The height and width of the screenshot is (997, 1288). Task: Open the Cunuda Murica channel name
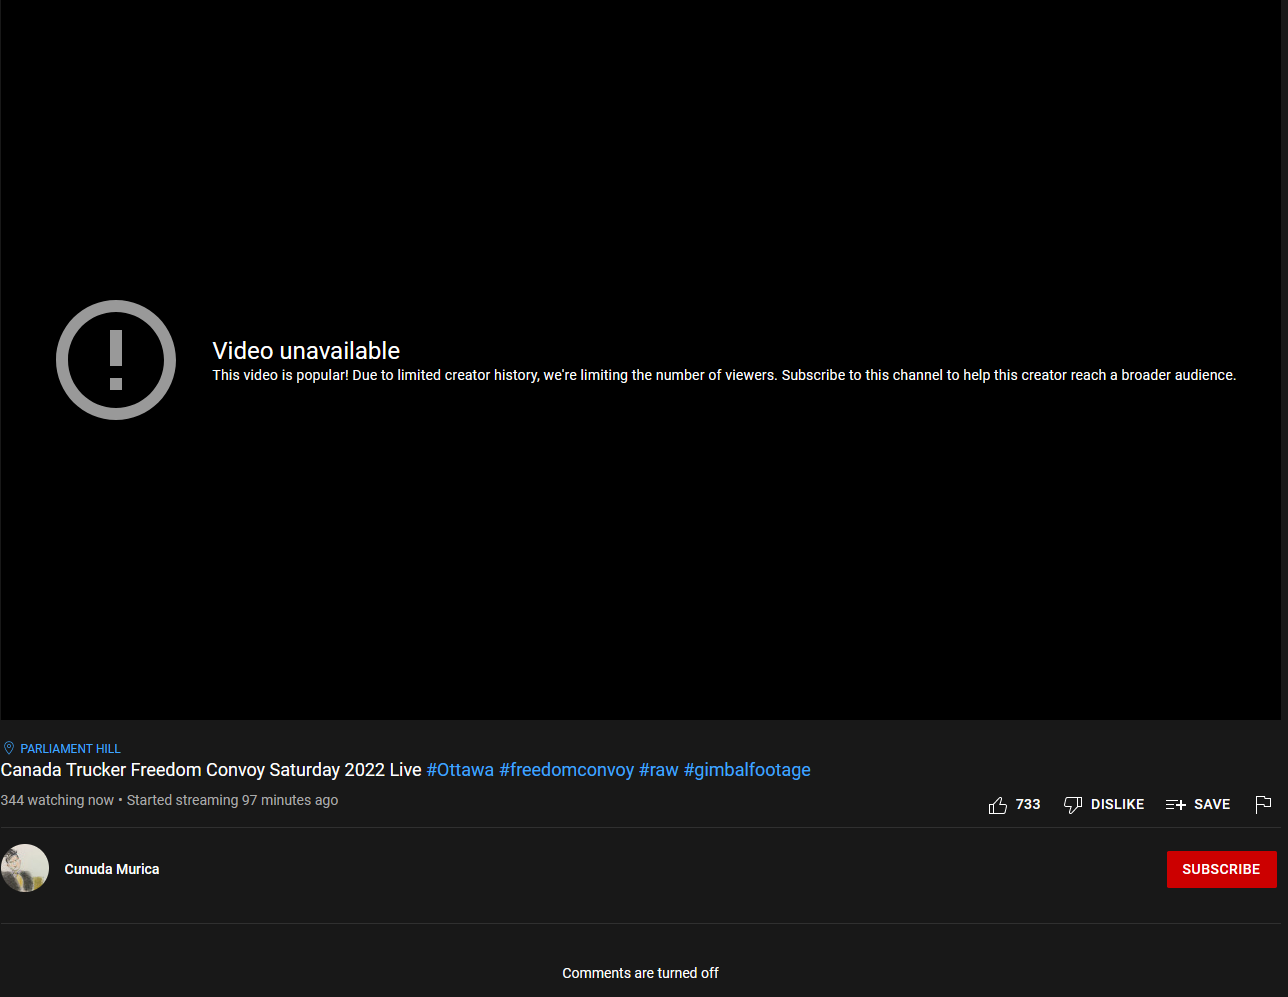(x=112, y=869)
